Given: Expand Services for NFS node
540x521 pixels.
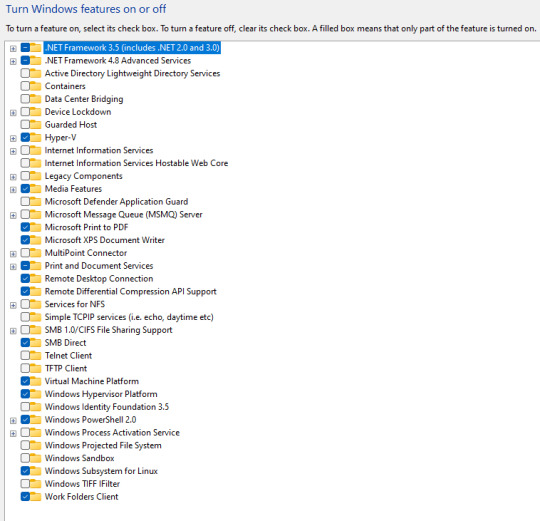Looking at the screenshot, I should 13,305.
